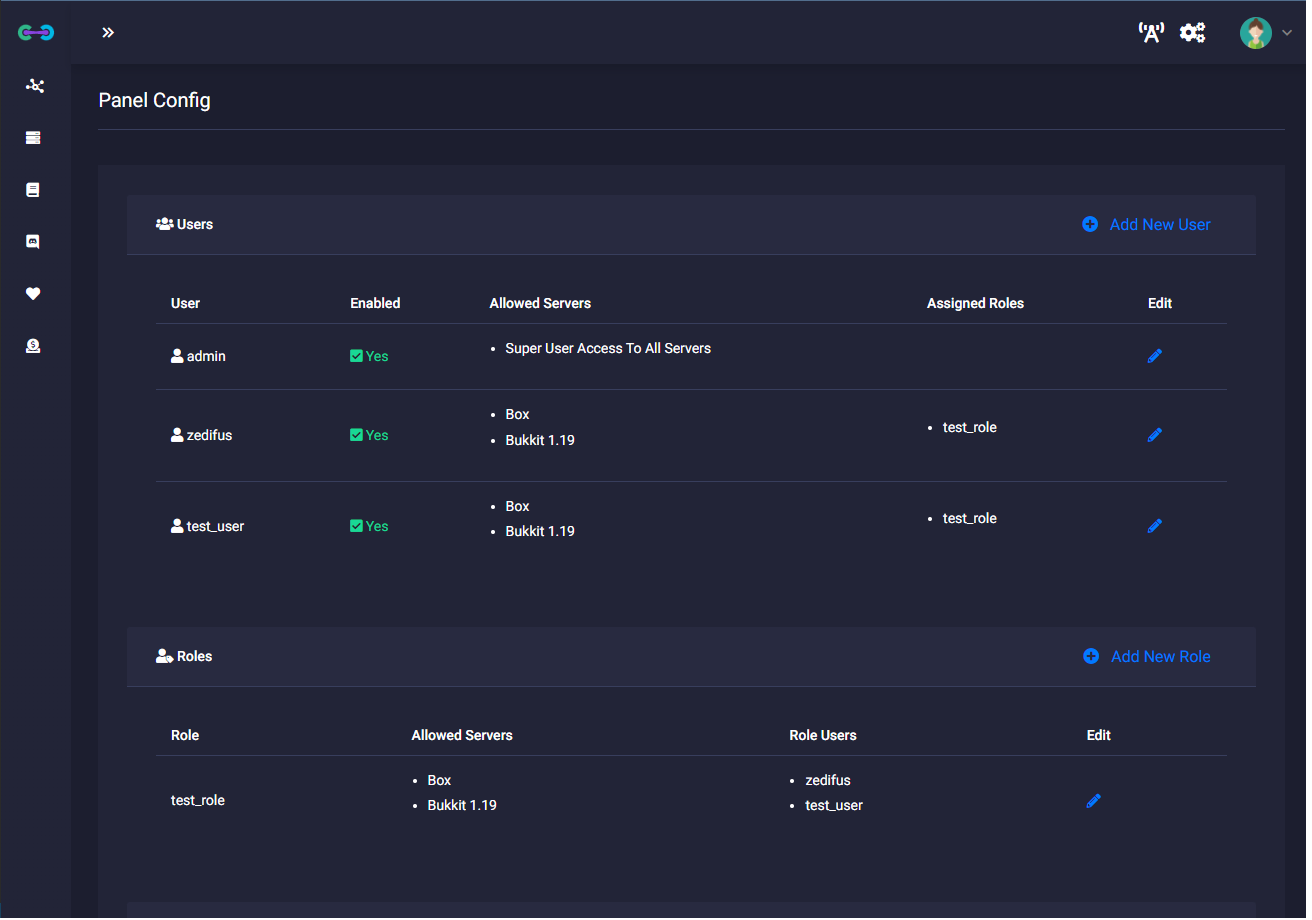Click the language icon in top bar
Screen dimensions: 1312x920
[1151, 33]
